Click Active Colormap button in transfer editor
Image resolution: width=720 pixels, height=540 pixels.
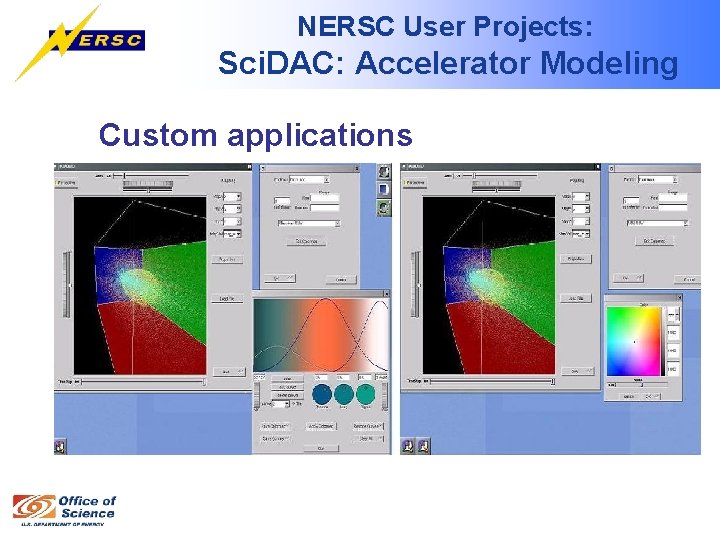click(x=321, y=426)
